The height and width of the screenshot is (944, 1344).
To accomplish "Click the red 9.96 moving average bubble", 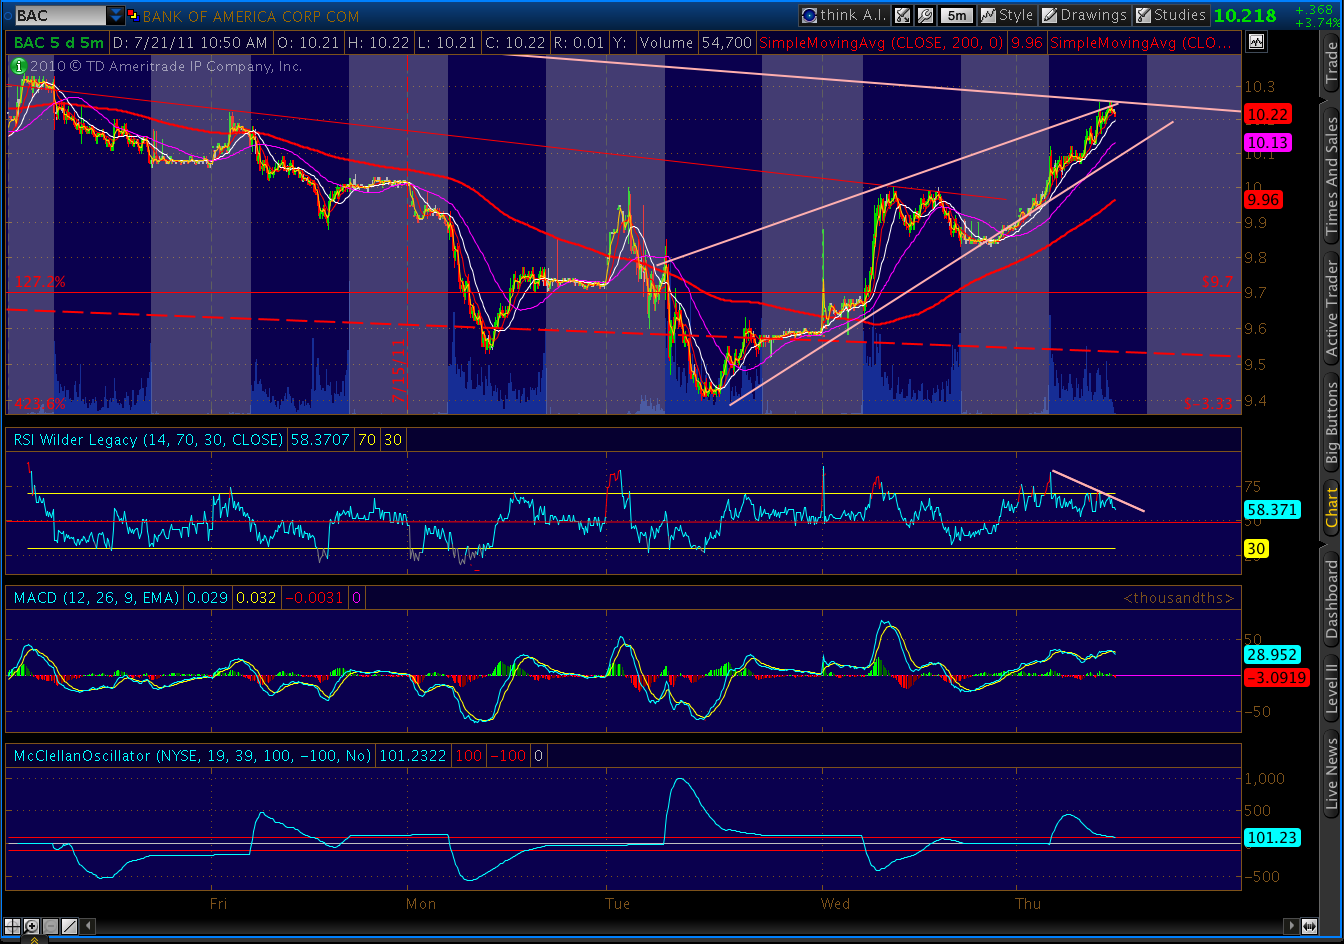I will tap(1262, 200).
